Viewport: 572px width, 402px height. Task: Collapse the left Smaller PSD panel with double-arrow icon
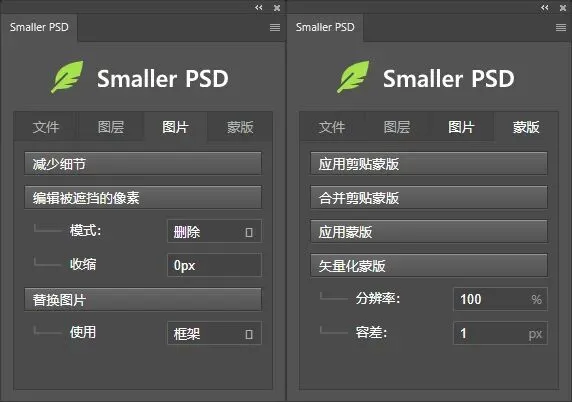pyautogui.click(x=259, y=8)
